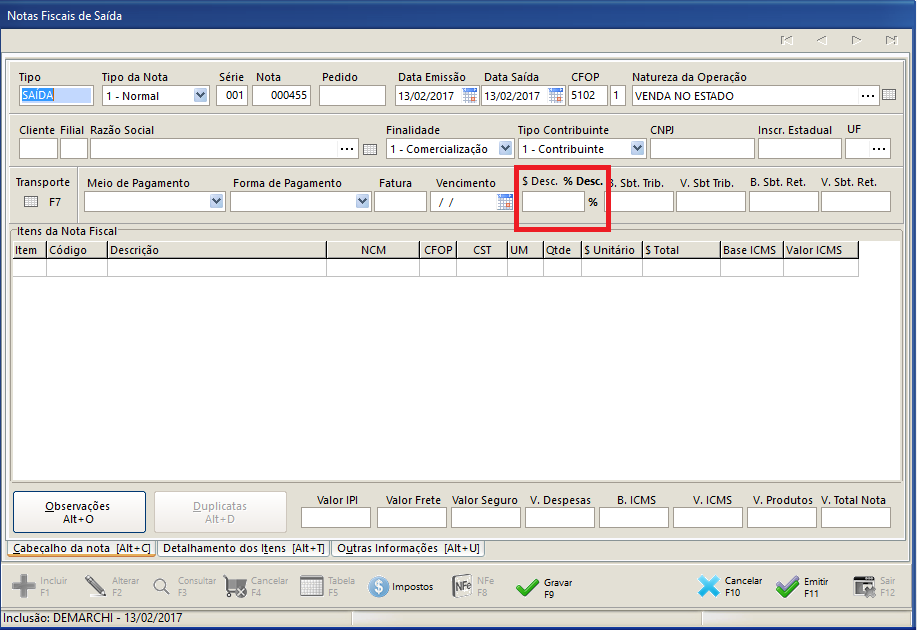The height and width of the screenshot is (630, 917).
Task: Expand Tipo Contribuinte dropdown
Action: pyautogui.click(x=637, y=149)
